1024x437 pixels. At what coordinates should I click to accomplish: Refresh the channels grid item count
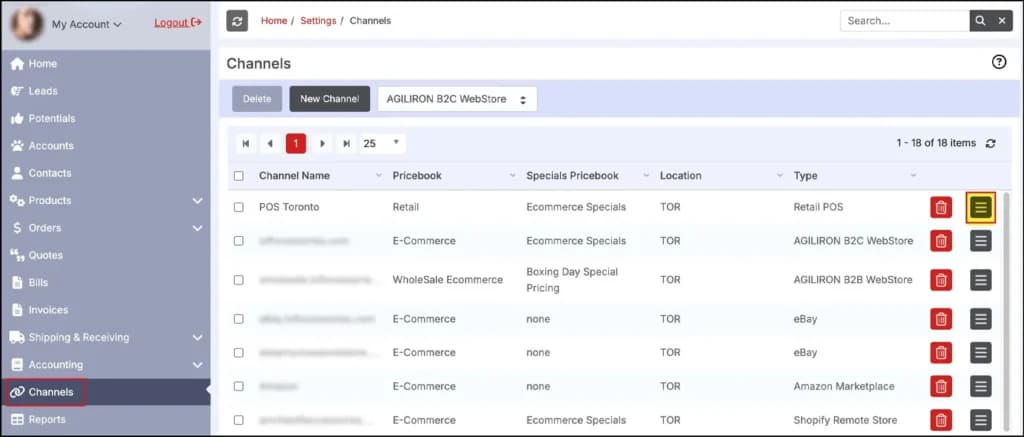tap(991, 144)
